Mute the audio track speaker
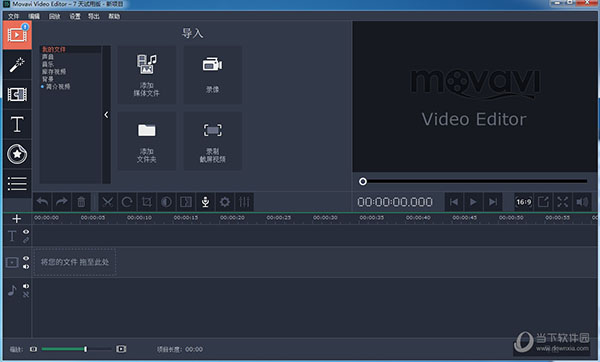 click(26, 286)
